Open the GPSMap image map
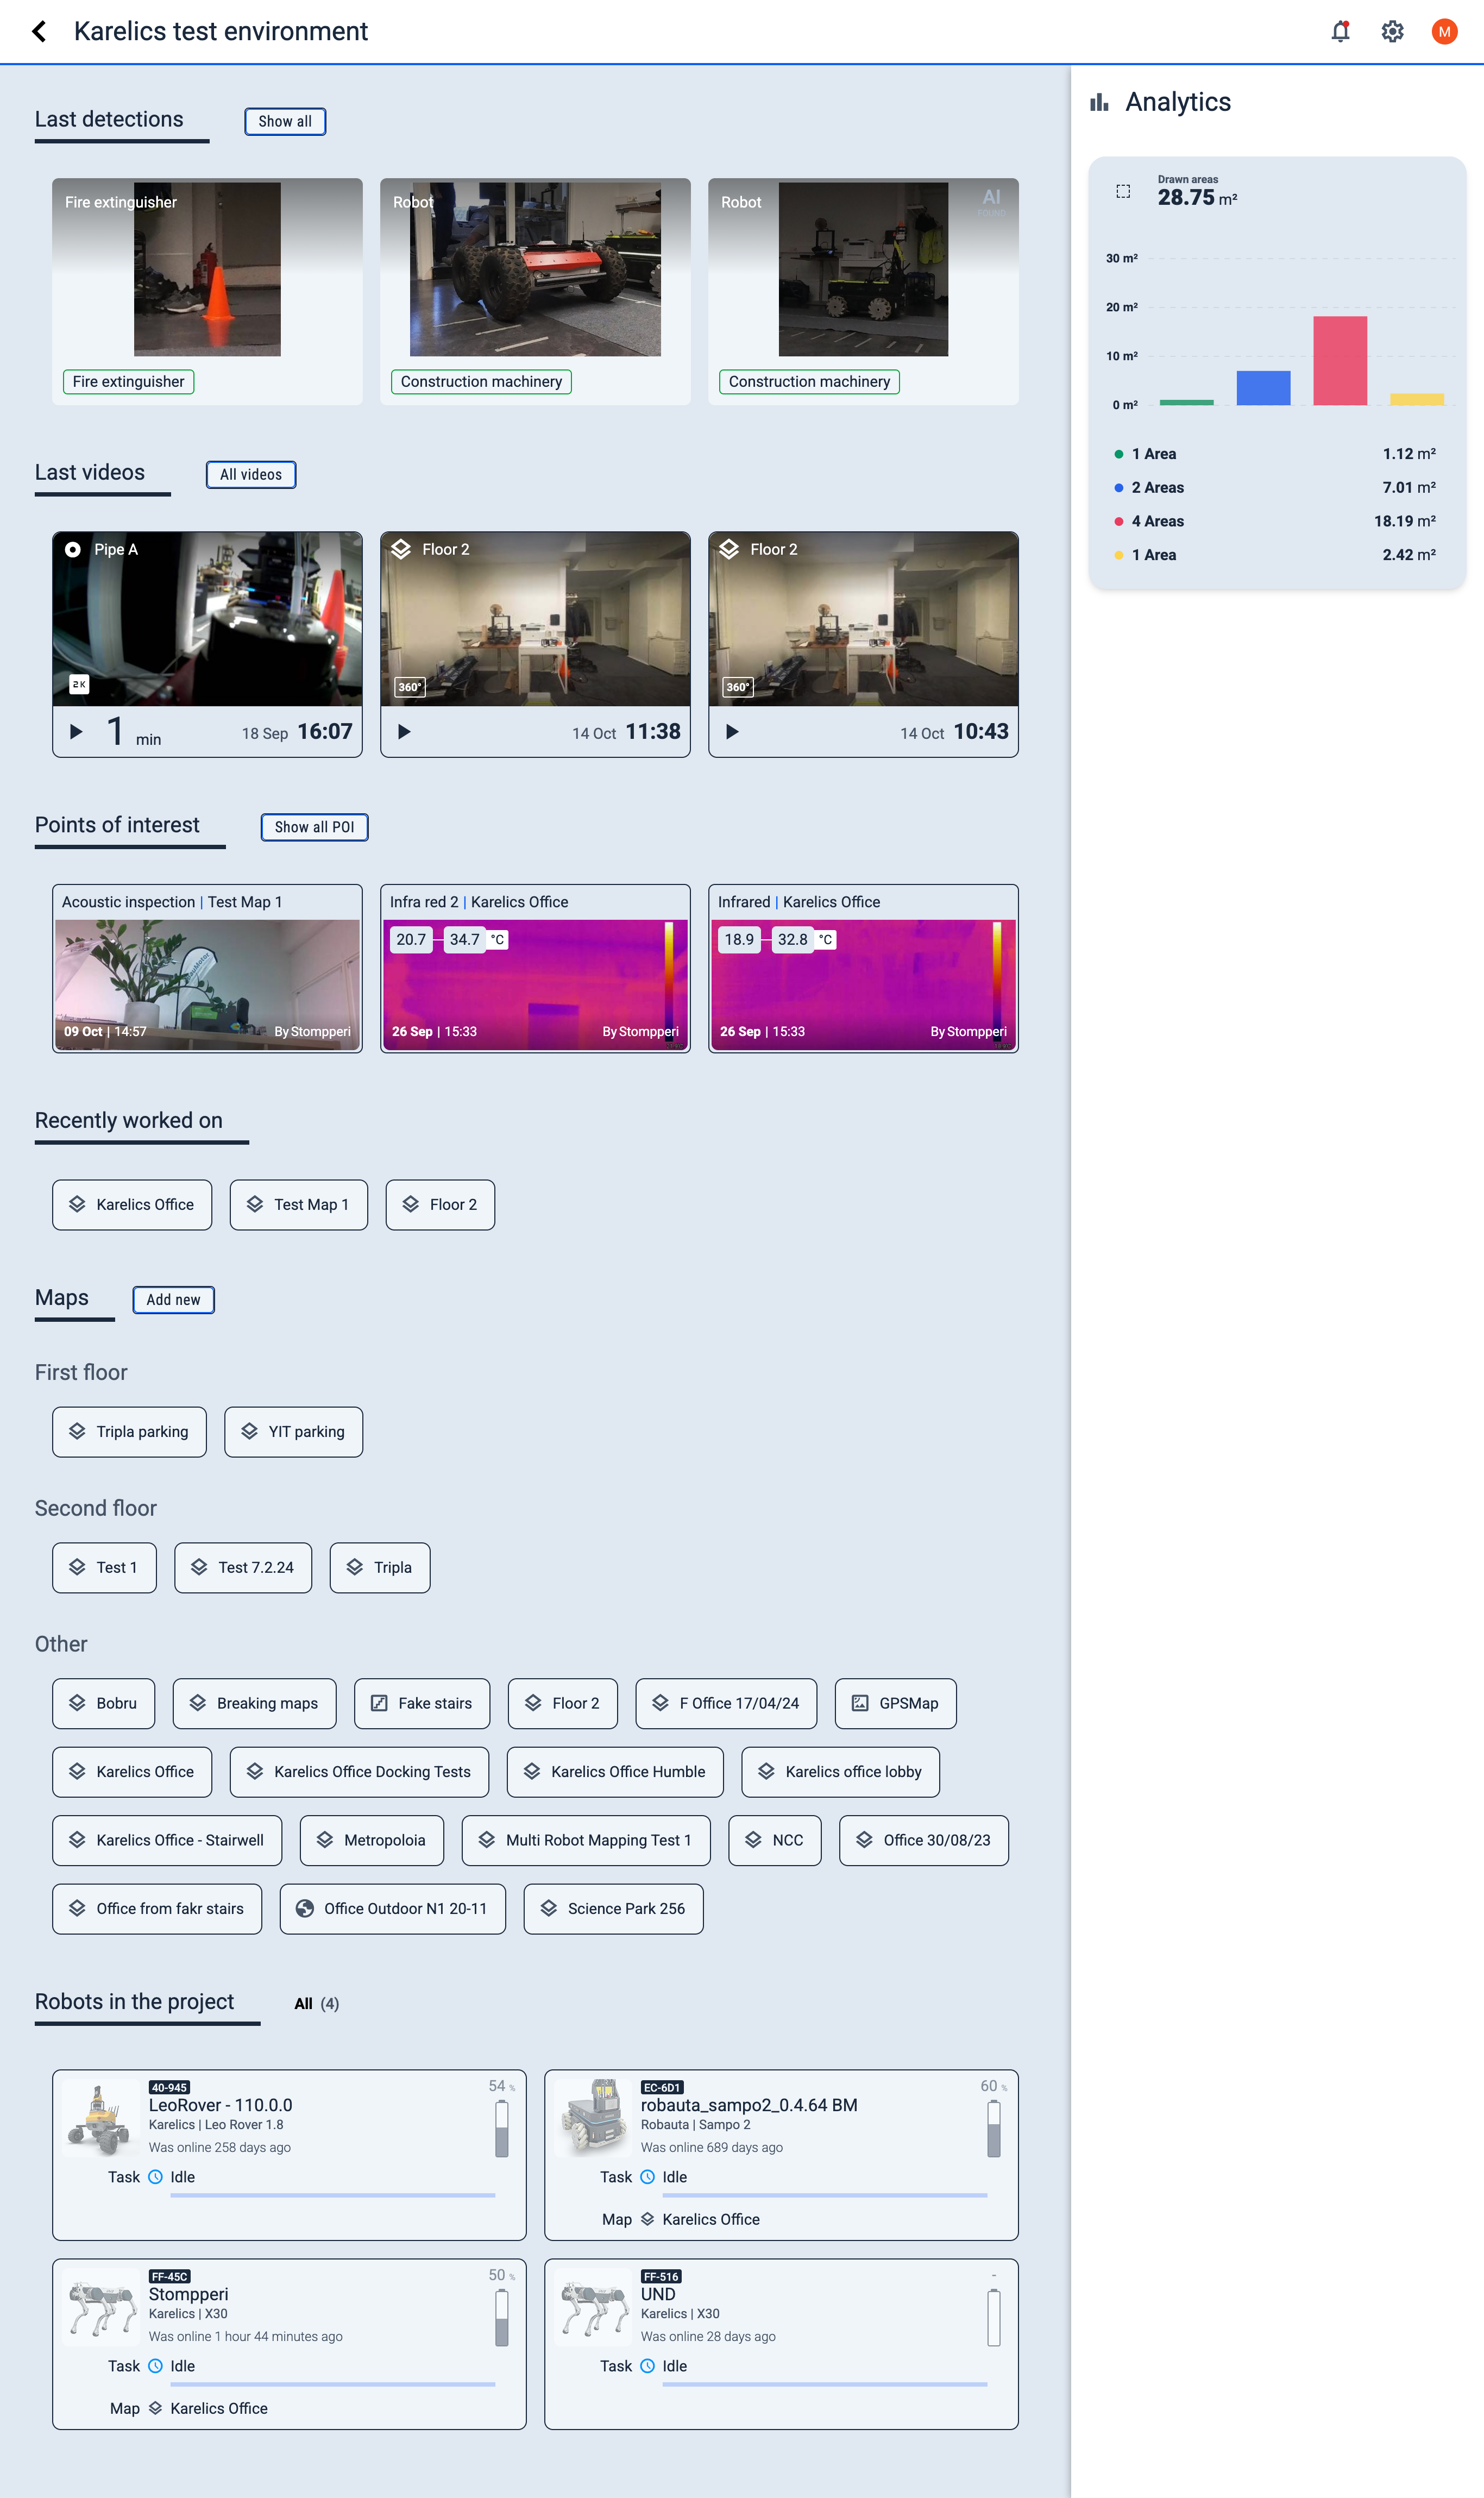The width and height of the screenshot is (1484, 2498). (895, 1703)
